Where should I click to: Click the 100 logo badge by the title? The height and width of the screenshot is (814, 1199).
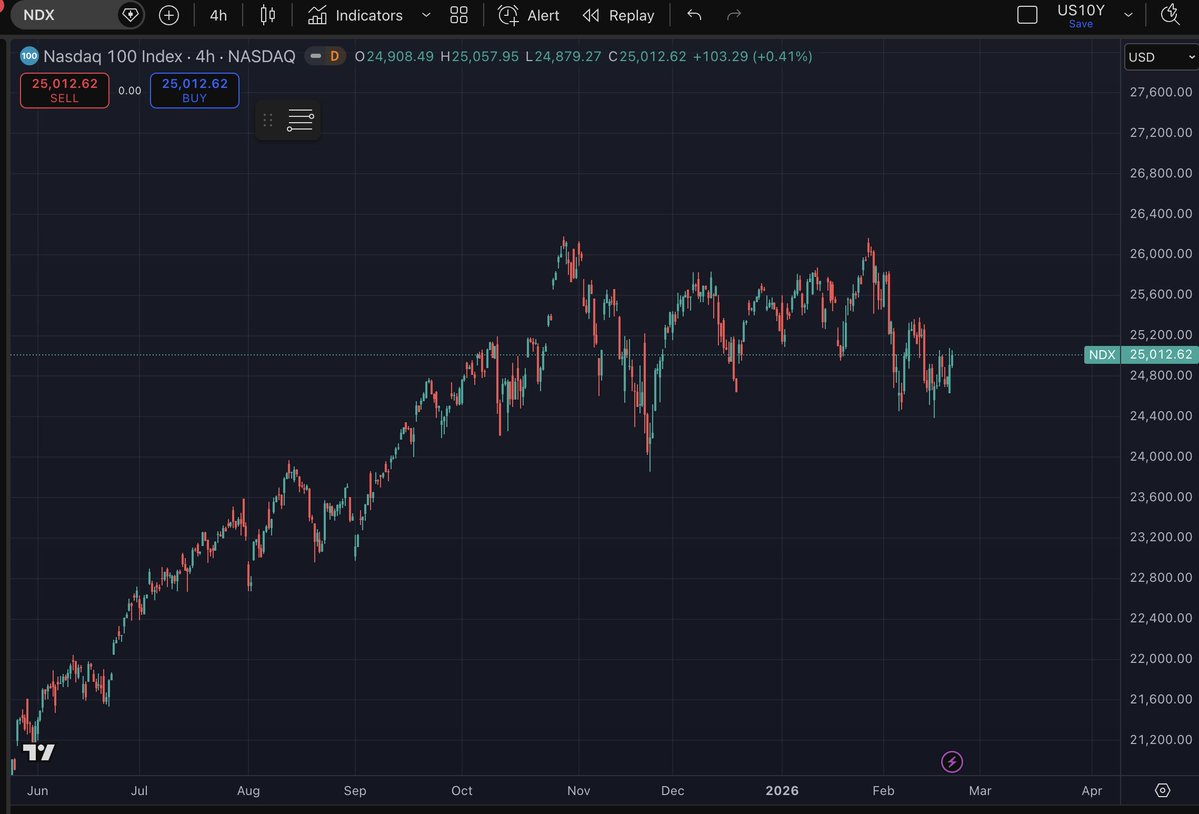(29, 56)
